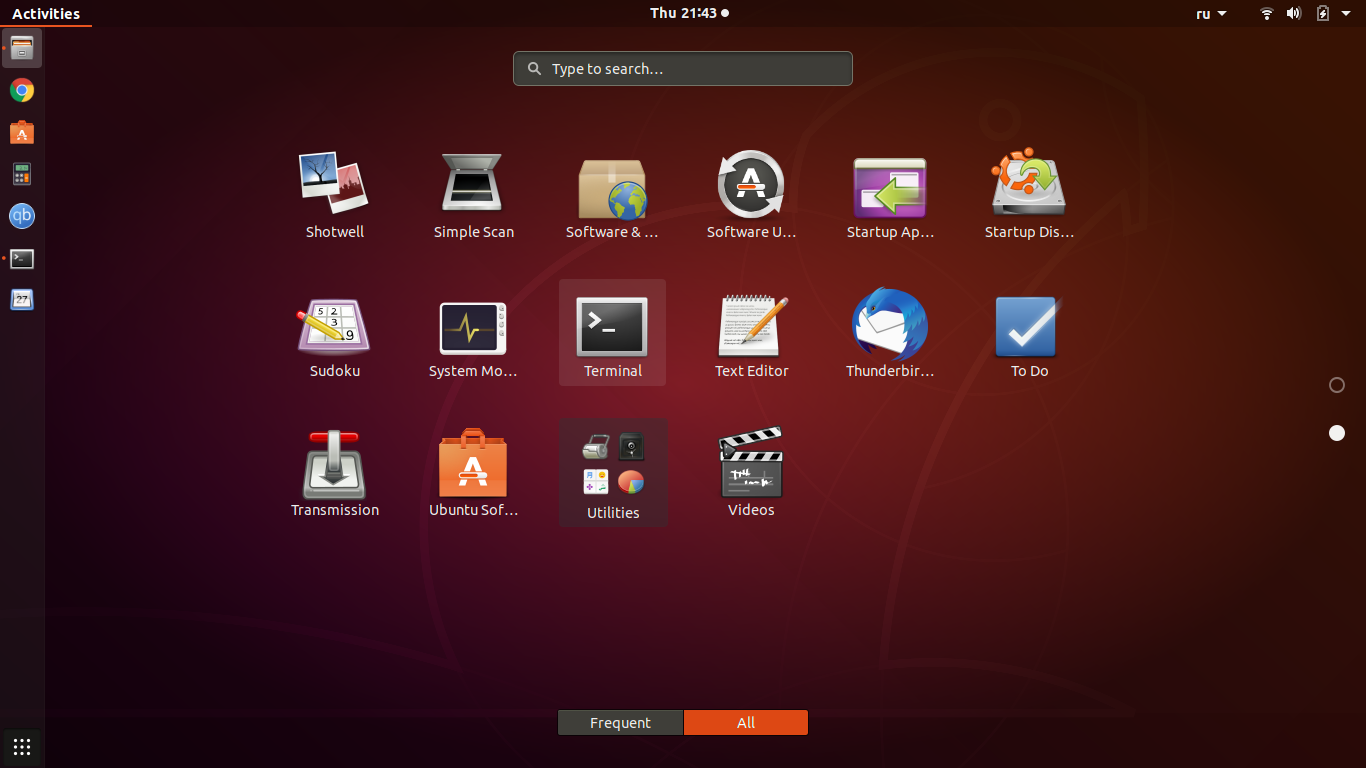Image resolution: width=1366 pixels, height=768 pixels.
Task: Open the To Do app
Action: tap(1028, 327)
